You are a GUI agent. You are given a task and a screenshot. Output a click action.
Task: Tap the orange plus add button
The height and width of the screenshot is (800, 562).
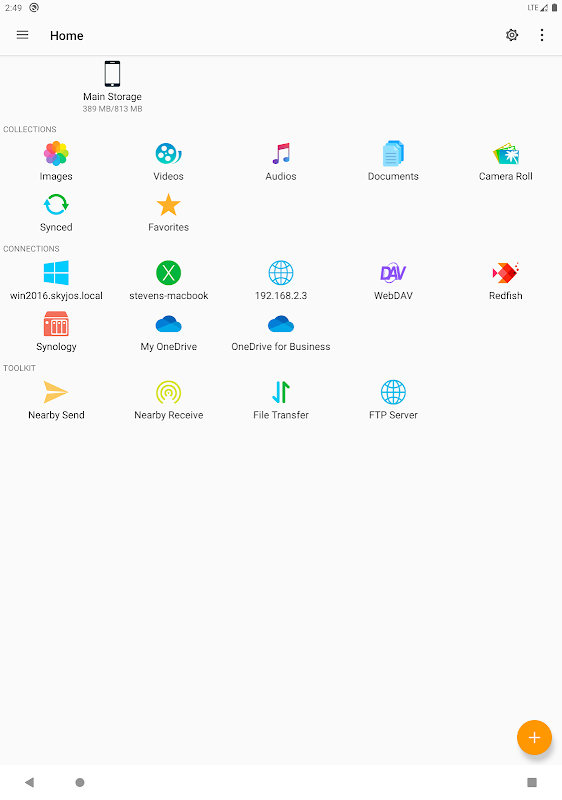[x=534, y=737]
